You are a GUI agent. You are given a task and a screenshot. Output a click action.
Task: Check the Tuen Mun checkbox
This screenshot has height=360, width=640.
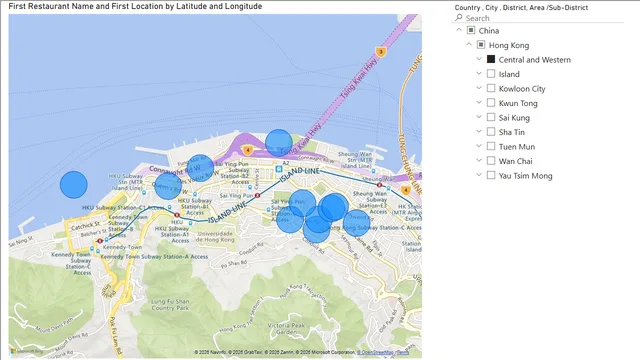[491, 146]
